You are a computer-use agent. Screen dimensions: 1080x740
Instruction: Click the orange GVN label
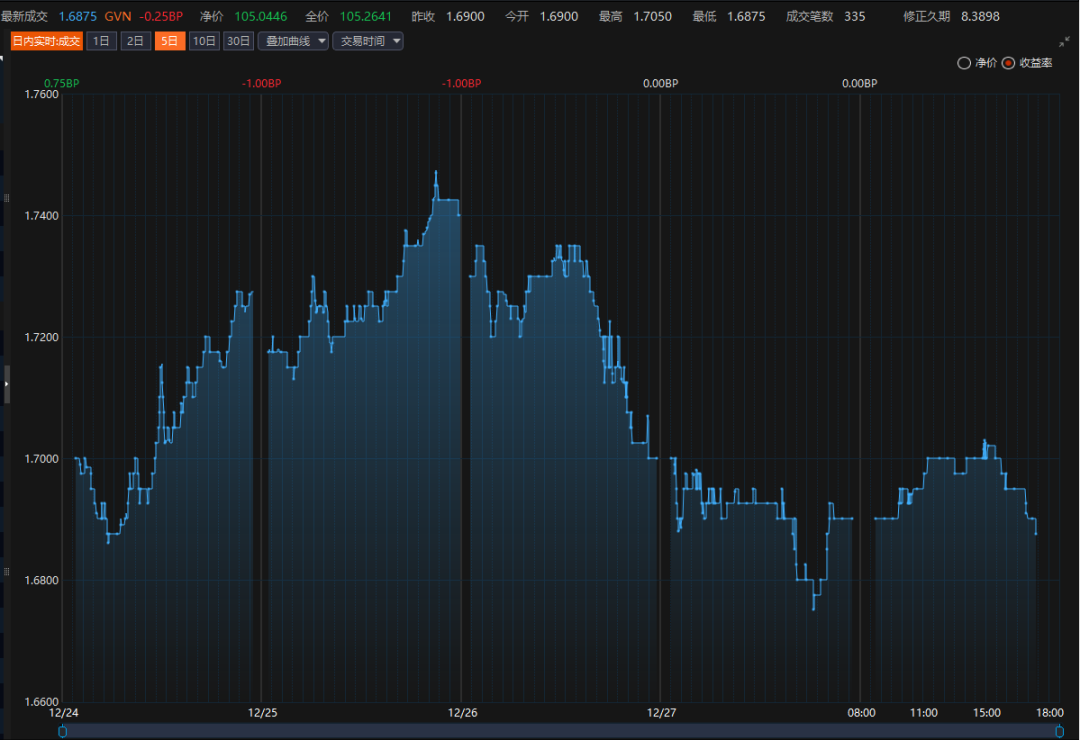118,16
